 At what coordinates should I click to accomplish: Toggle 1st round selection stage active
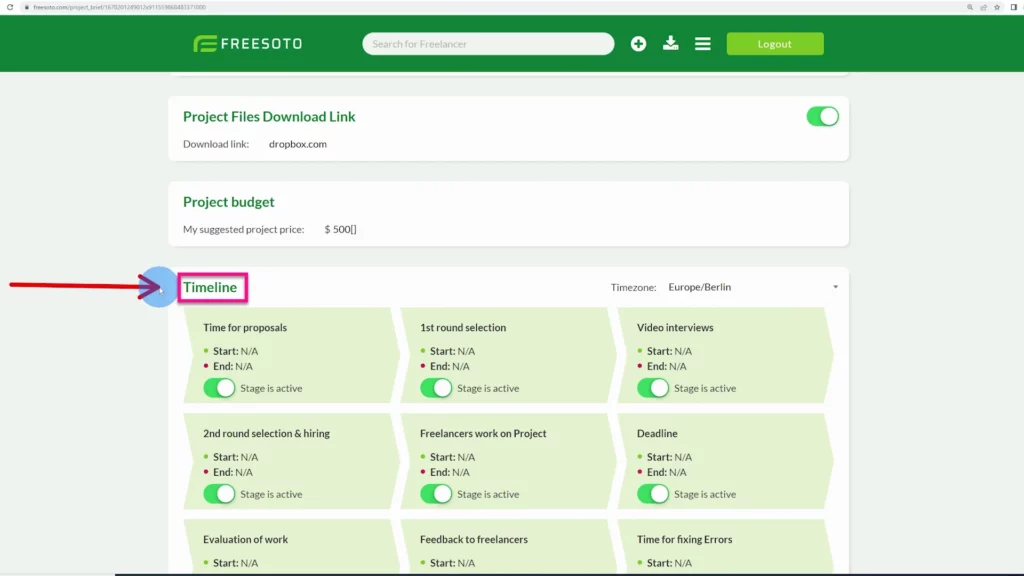click(x=436, y=388)
